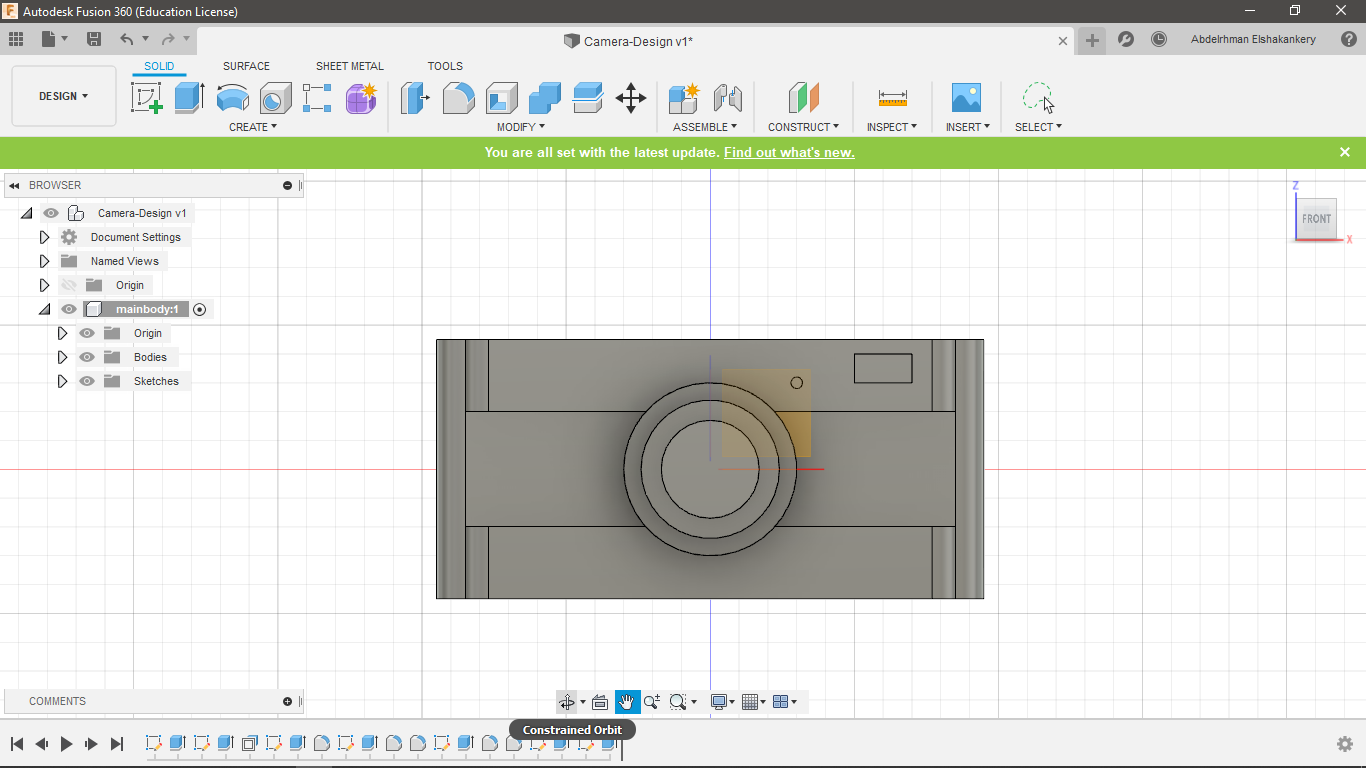Expand the Sketches folder

pos(62,381)
